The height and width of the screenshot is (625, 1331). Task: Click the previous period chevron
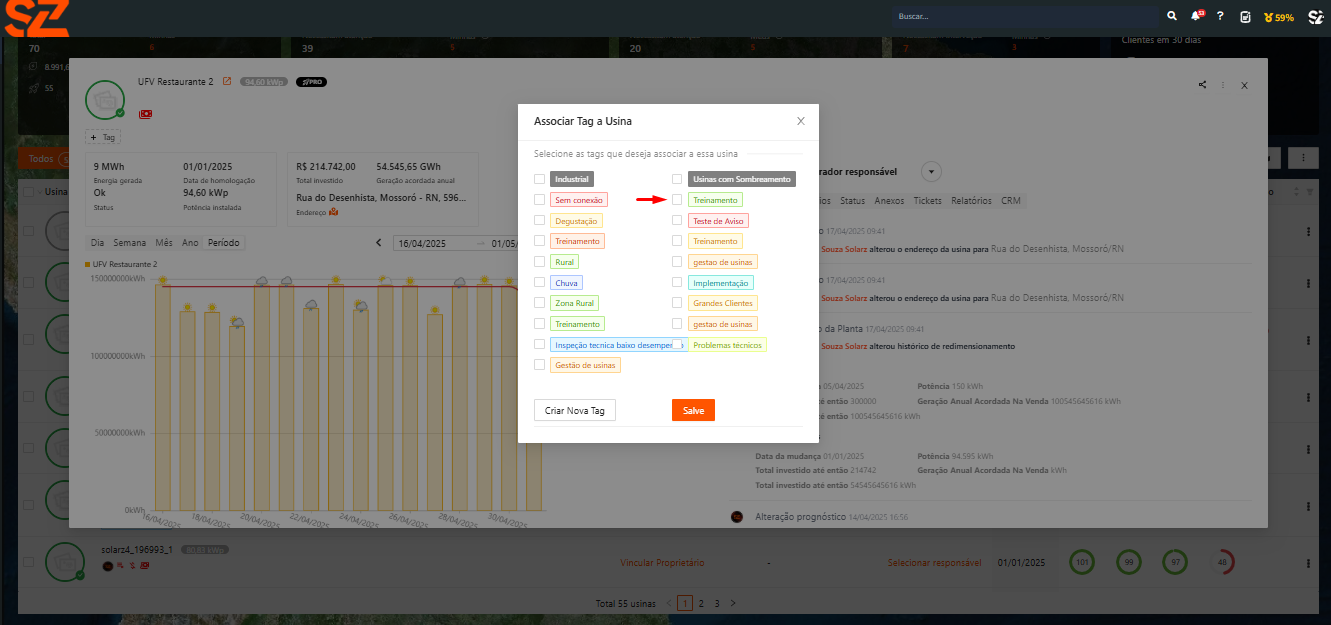[379, 243]
